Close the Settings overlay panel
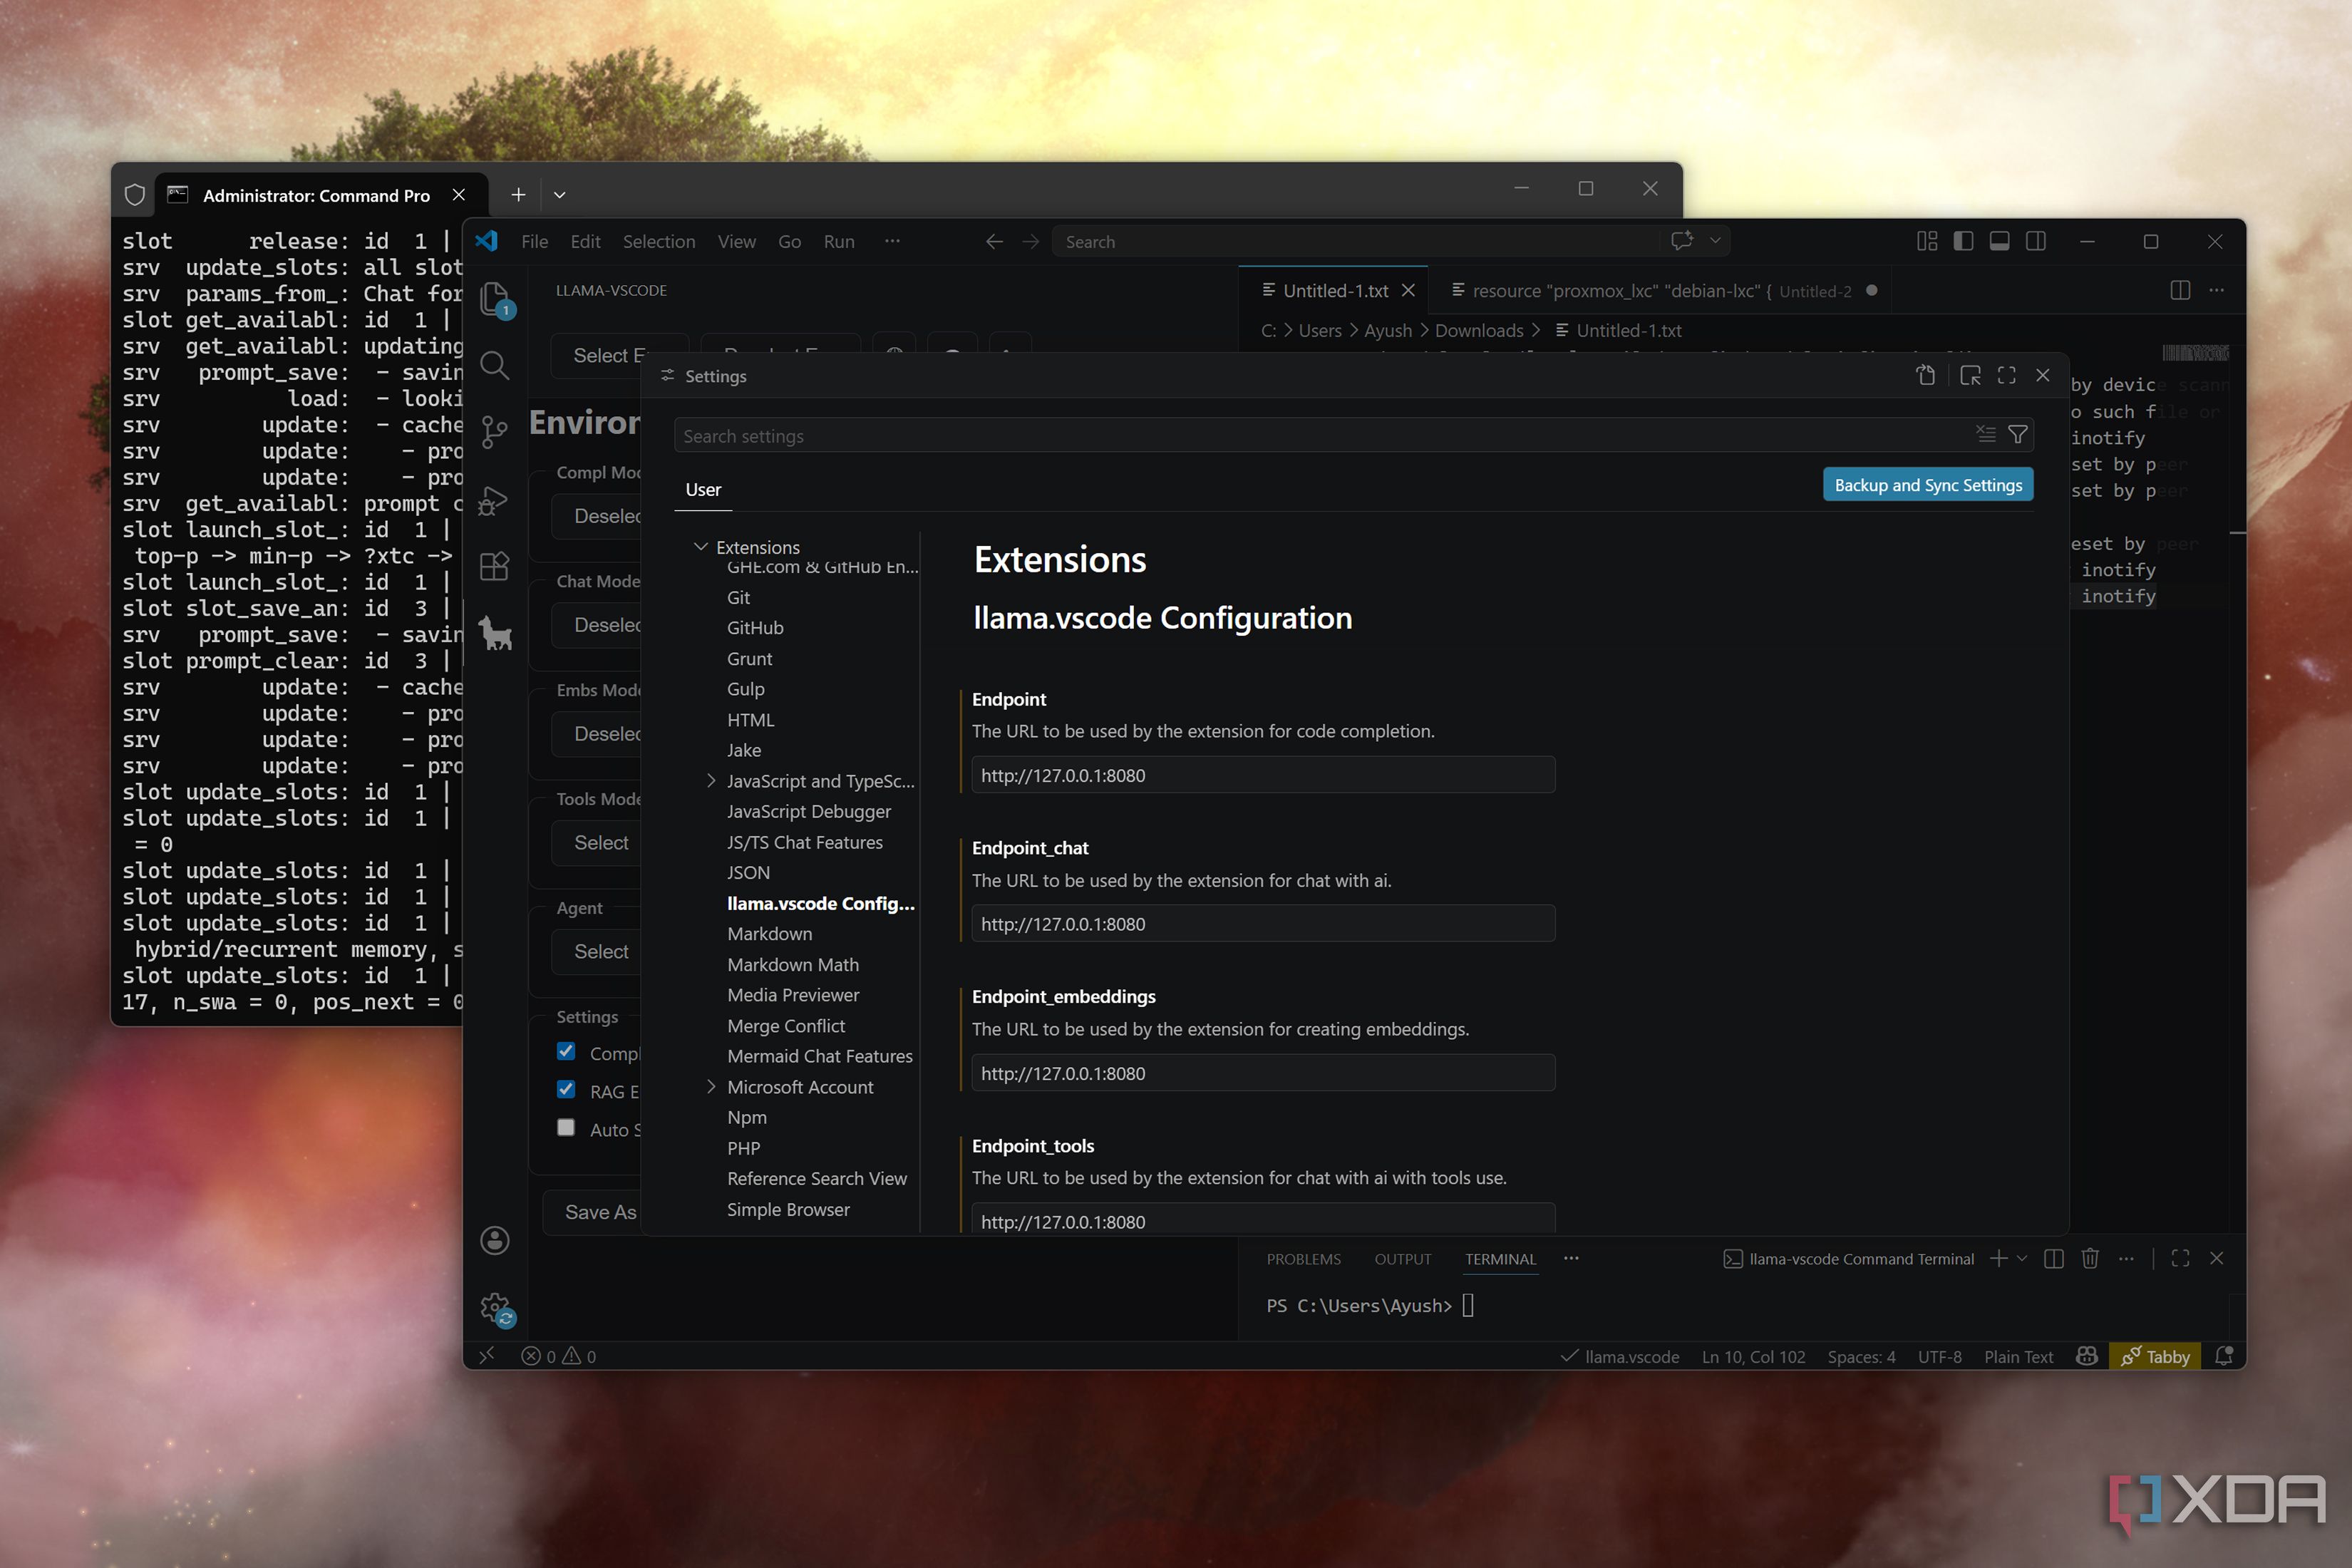 tap(2043, 375)
